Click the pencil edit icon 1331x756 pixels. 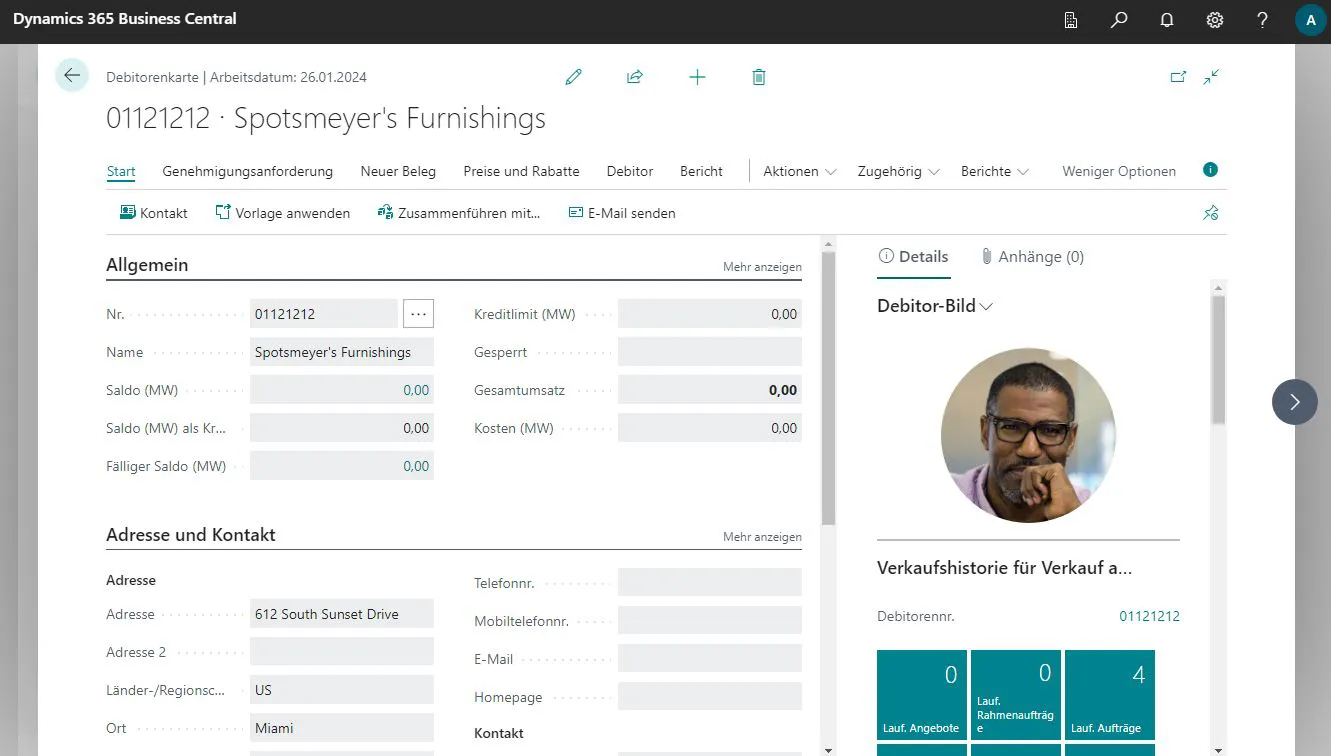click(x=573, y=77)
